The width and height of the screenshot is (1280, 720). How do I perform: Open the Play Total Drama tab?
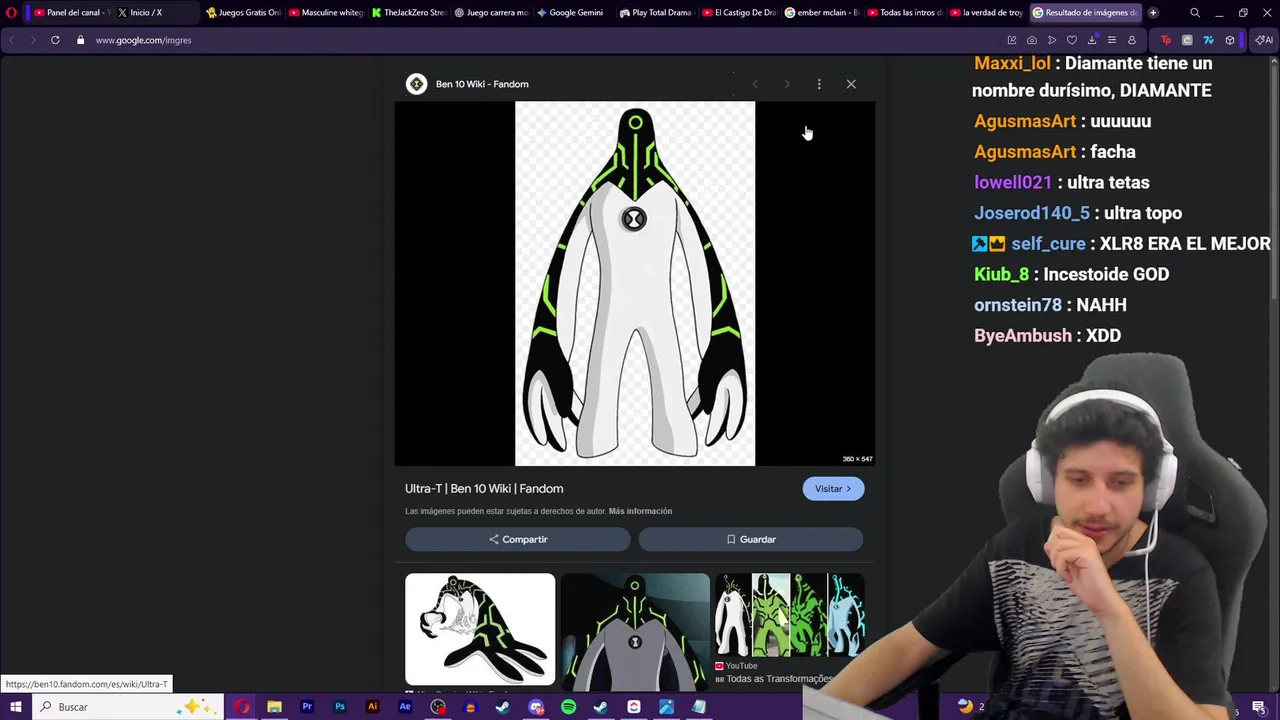tap(656, 13)
